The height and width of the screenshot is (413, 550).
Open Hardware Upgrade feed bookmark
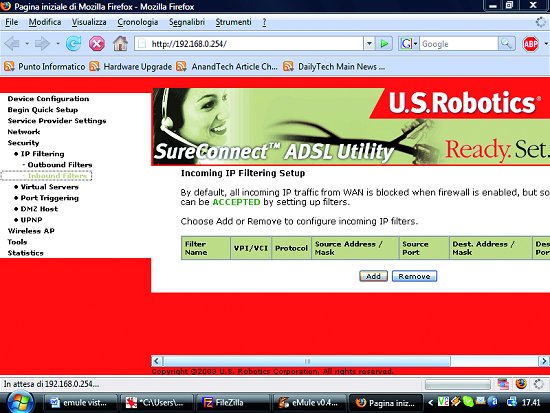pos(131,66)
